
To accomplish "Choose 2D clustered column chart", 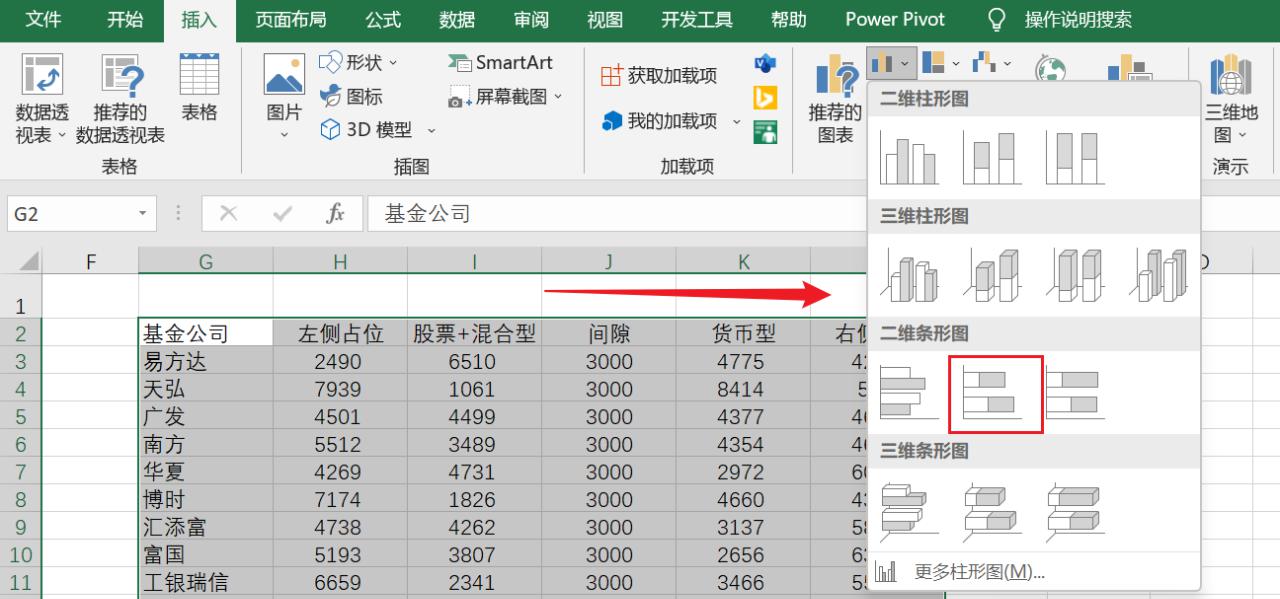I will pyautogui.click(x=909, y=157).
